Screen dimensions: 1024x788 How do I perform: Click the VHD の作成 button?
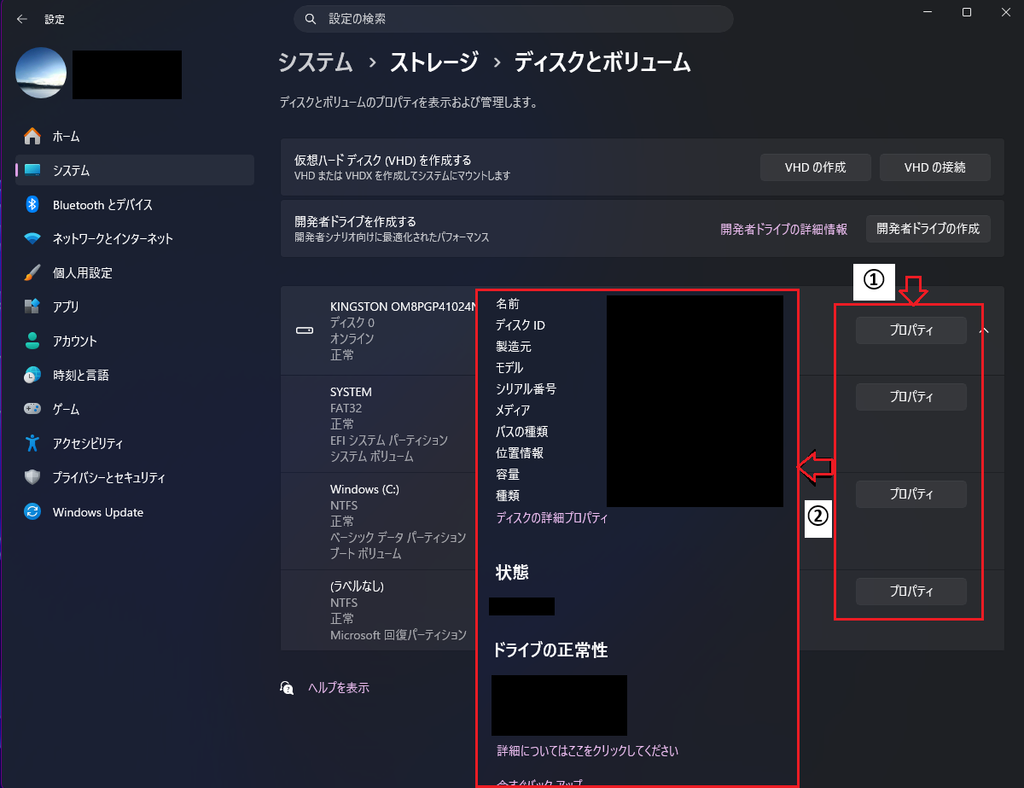815,167
